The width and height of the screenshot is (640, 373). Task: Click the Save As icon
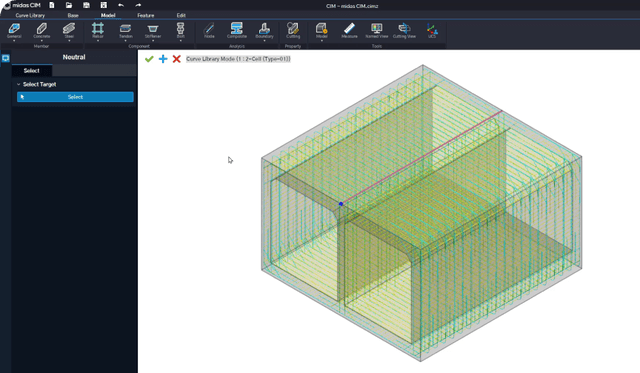pos(104,5)
